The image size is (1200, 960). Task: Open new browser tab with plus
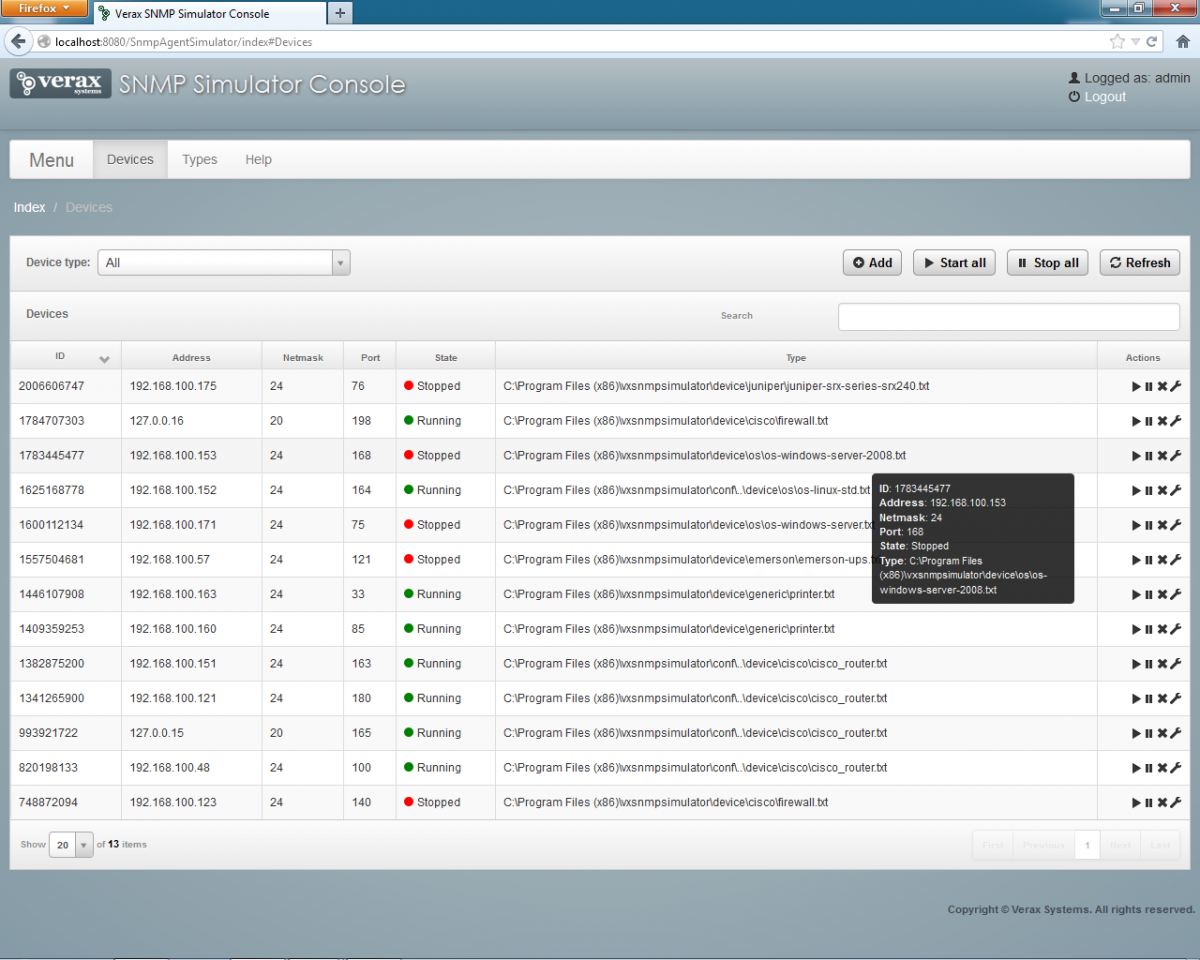tap(340, 13)
